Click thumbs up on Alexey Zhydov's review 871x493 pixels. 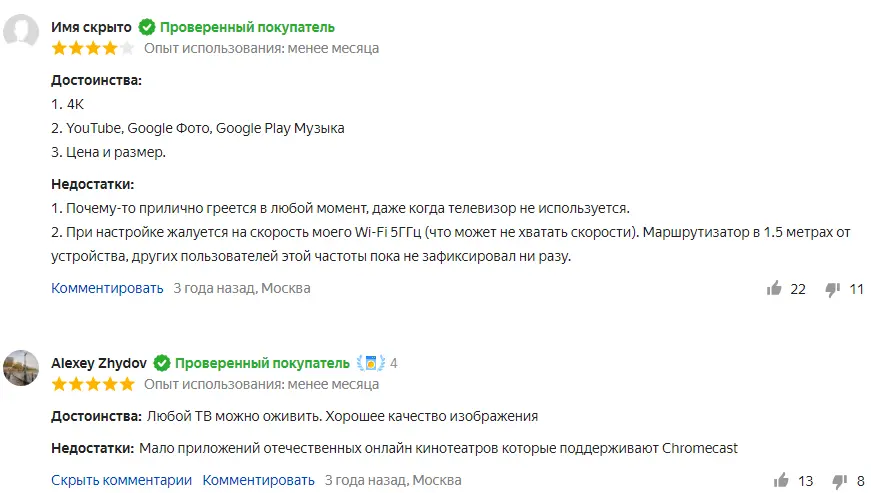(x=780, y=480)
